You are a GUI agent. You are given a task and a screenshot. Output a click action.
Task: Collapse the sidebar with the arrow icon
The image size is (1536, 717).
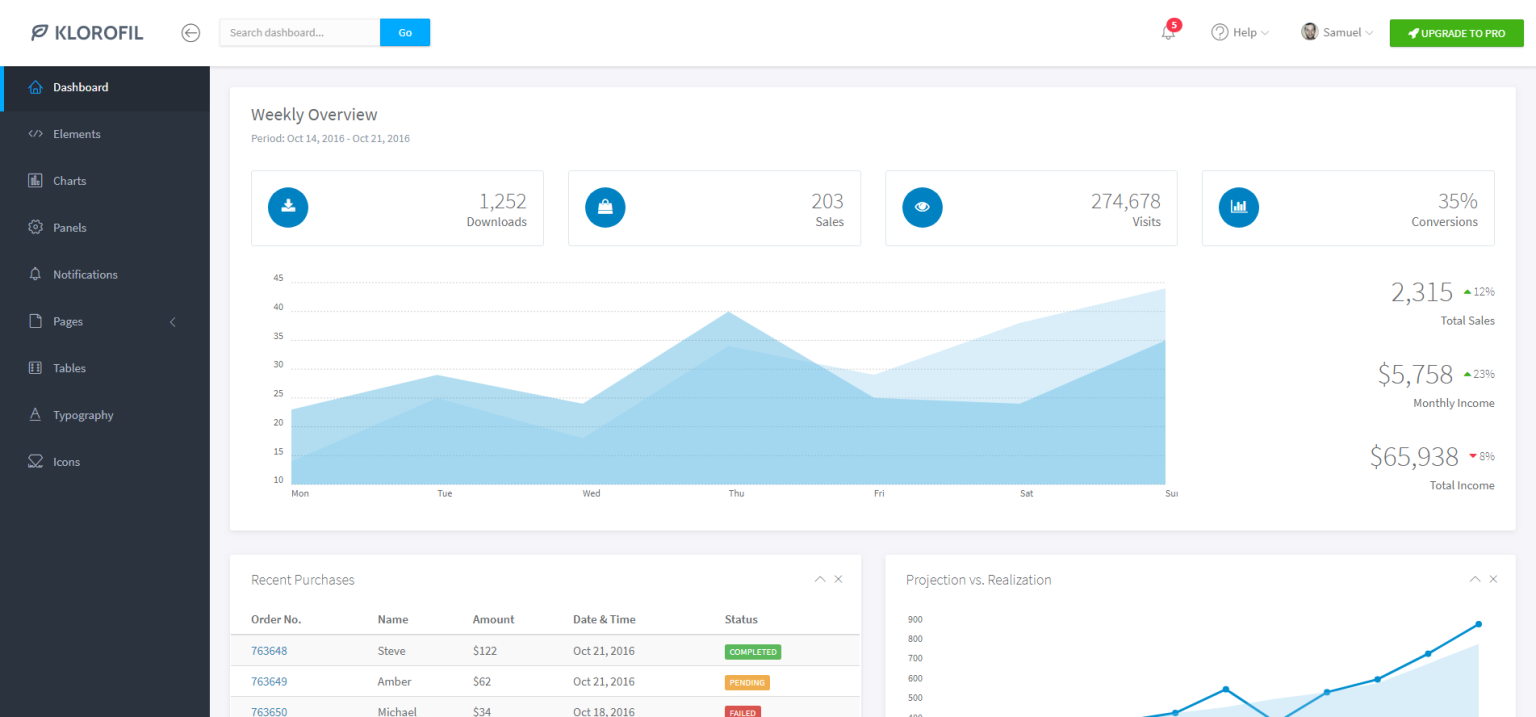(190, 32)
